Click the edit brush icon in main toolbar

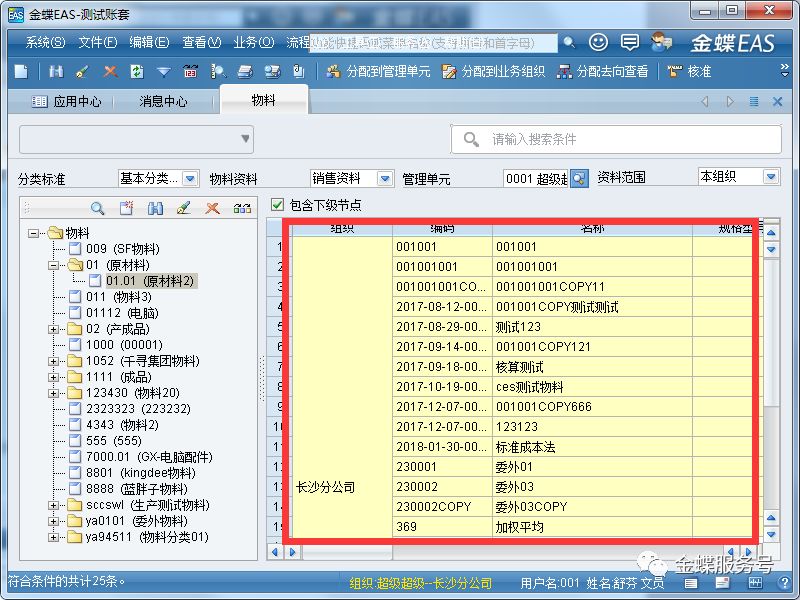82,71
